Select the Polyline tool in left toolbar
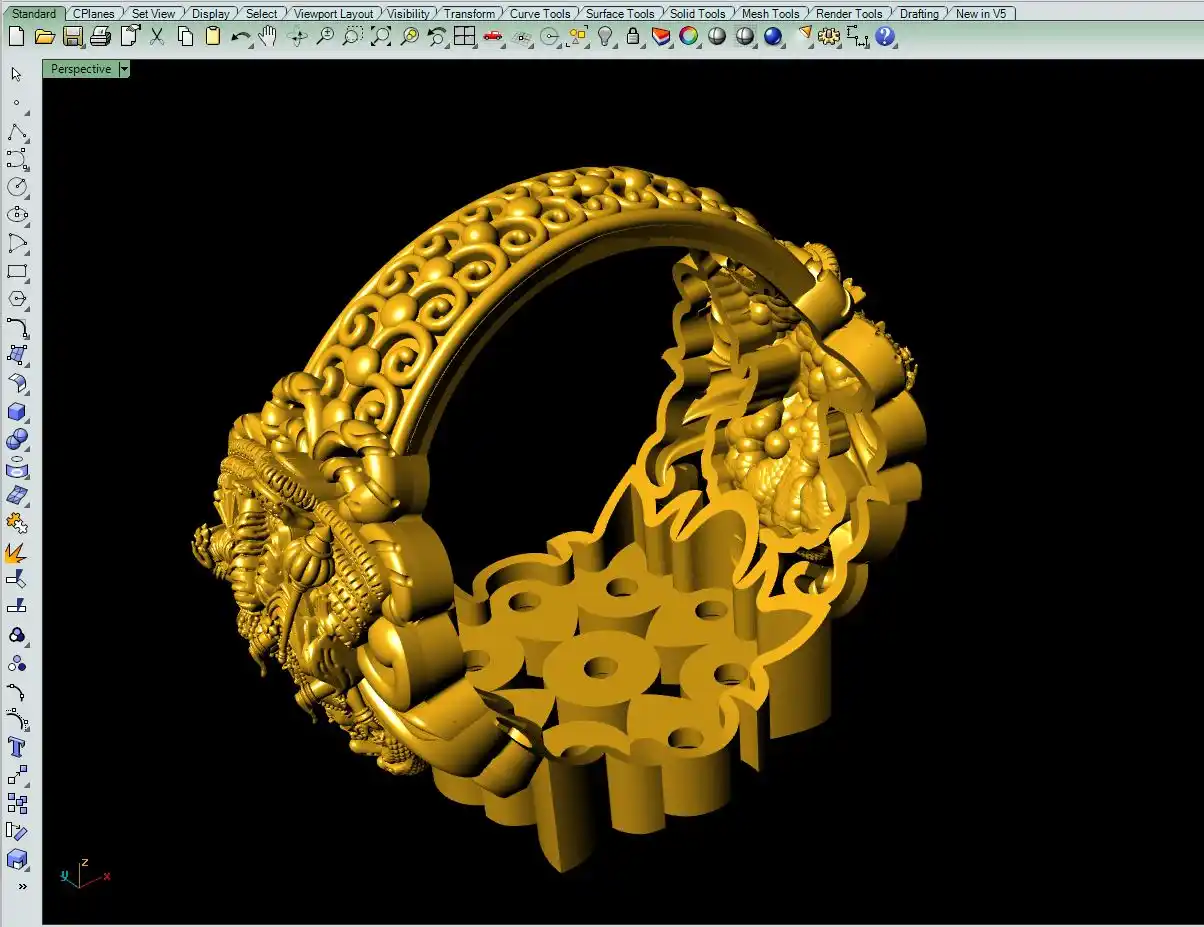The image size is (1204, 927). [17, 133]
